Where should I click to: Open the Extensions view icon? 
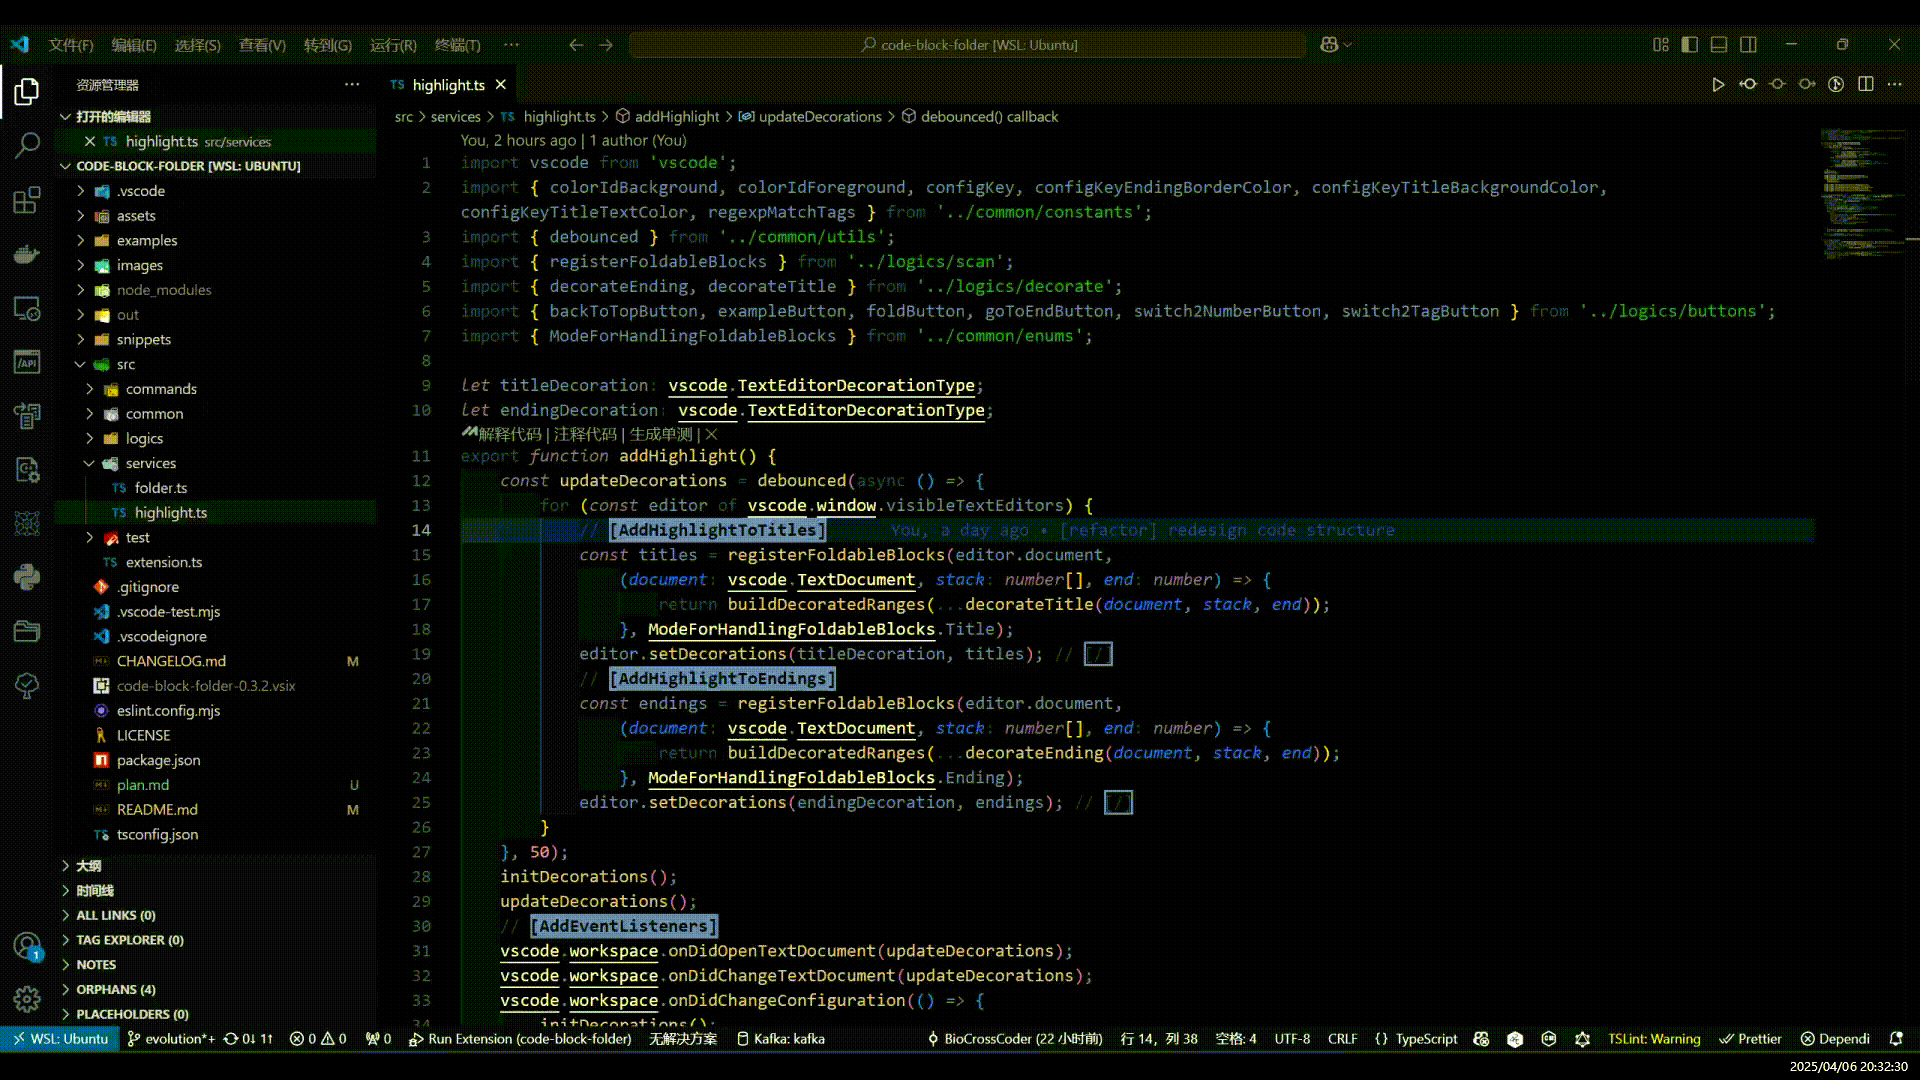point(27,200)
